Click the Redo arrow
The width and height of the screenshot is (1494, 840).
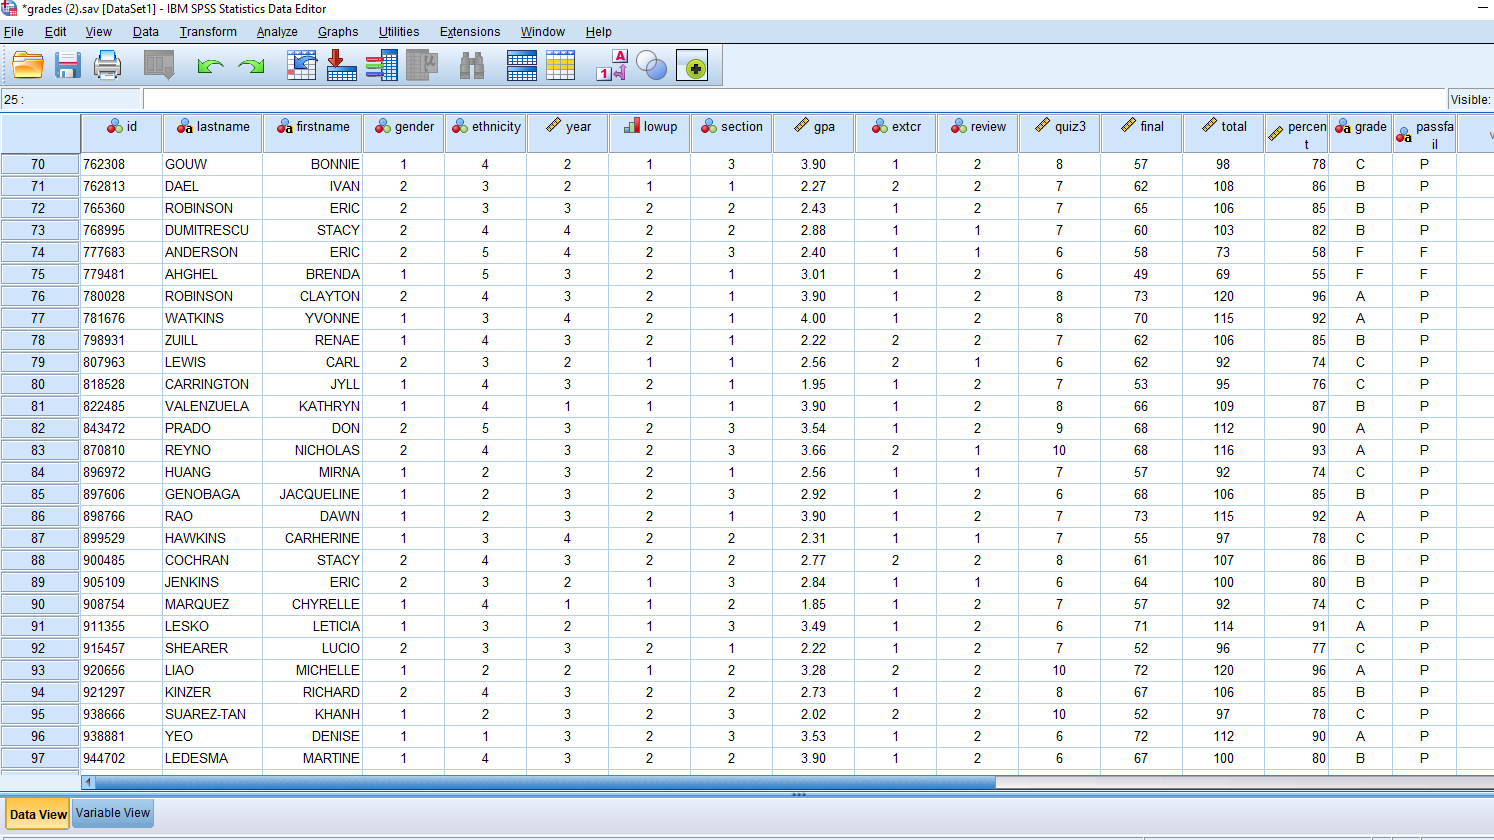click(x=251, y=64)
